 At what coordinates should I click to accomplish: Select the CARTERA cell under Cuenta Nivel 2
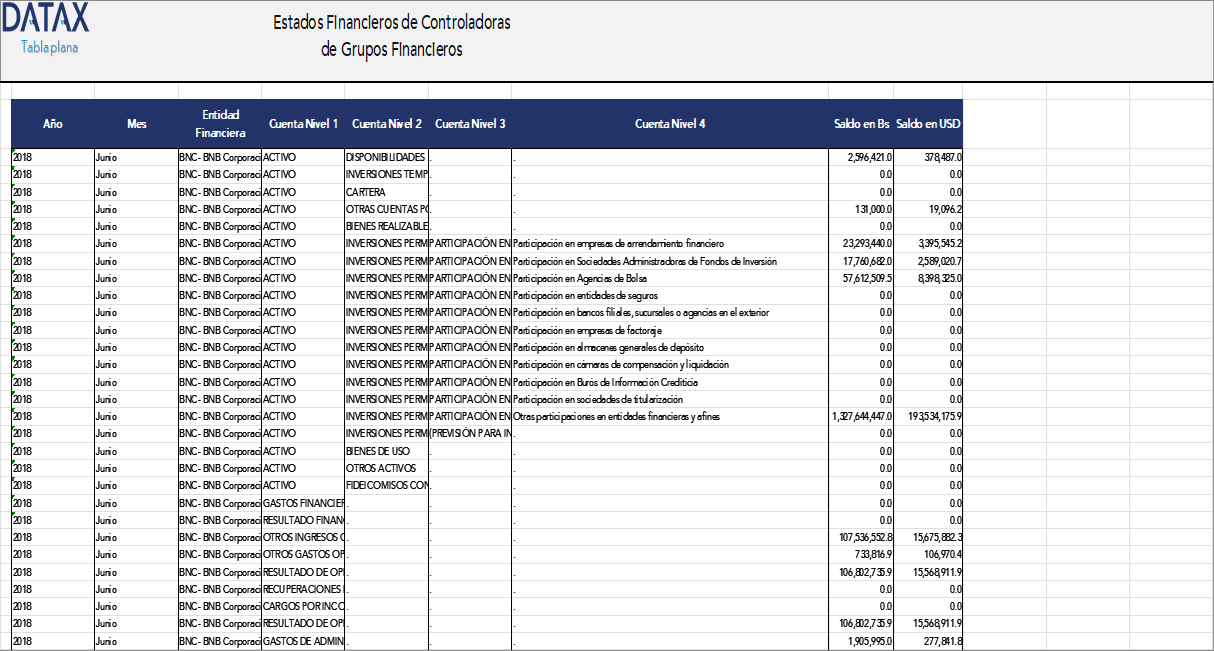(x=365, y=192)
